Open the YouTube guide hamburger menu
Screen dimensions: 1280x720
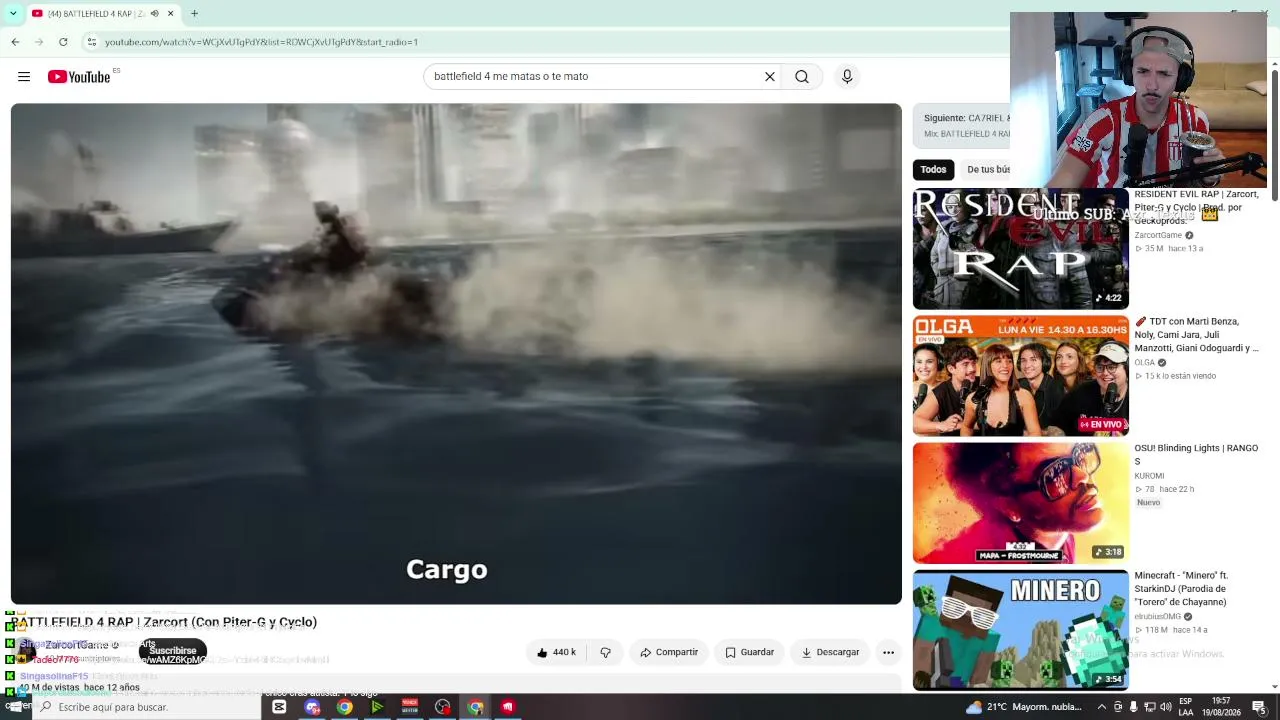coord(24,77)
